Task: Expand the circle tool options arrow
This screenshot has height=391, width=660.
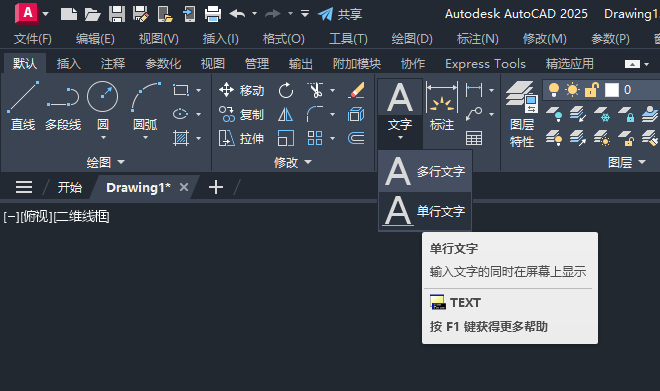Action: [x=103, y=138]
